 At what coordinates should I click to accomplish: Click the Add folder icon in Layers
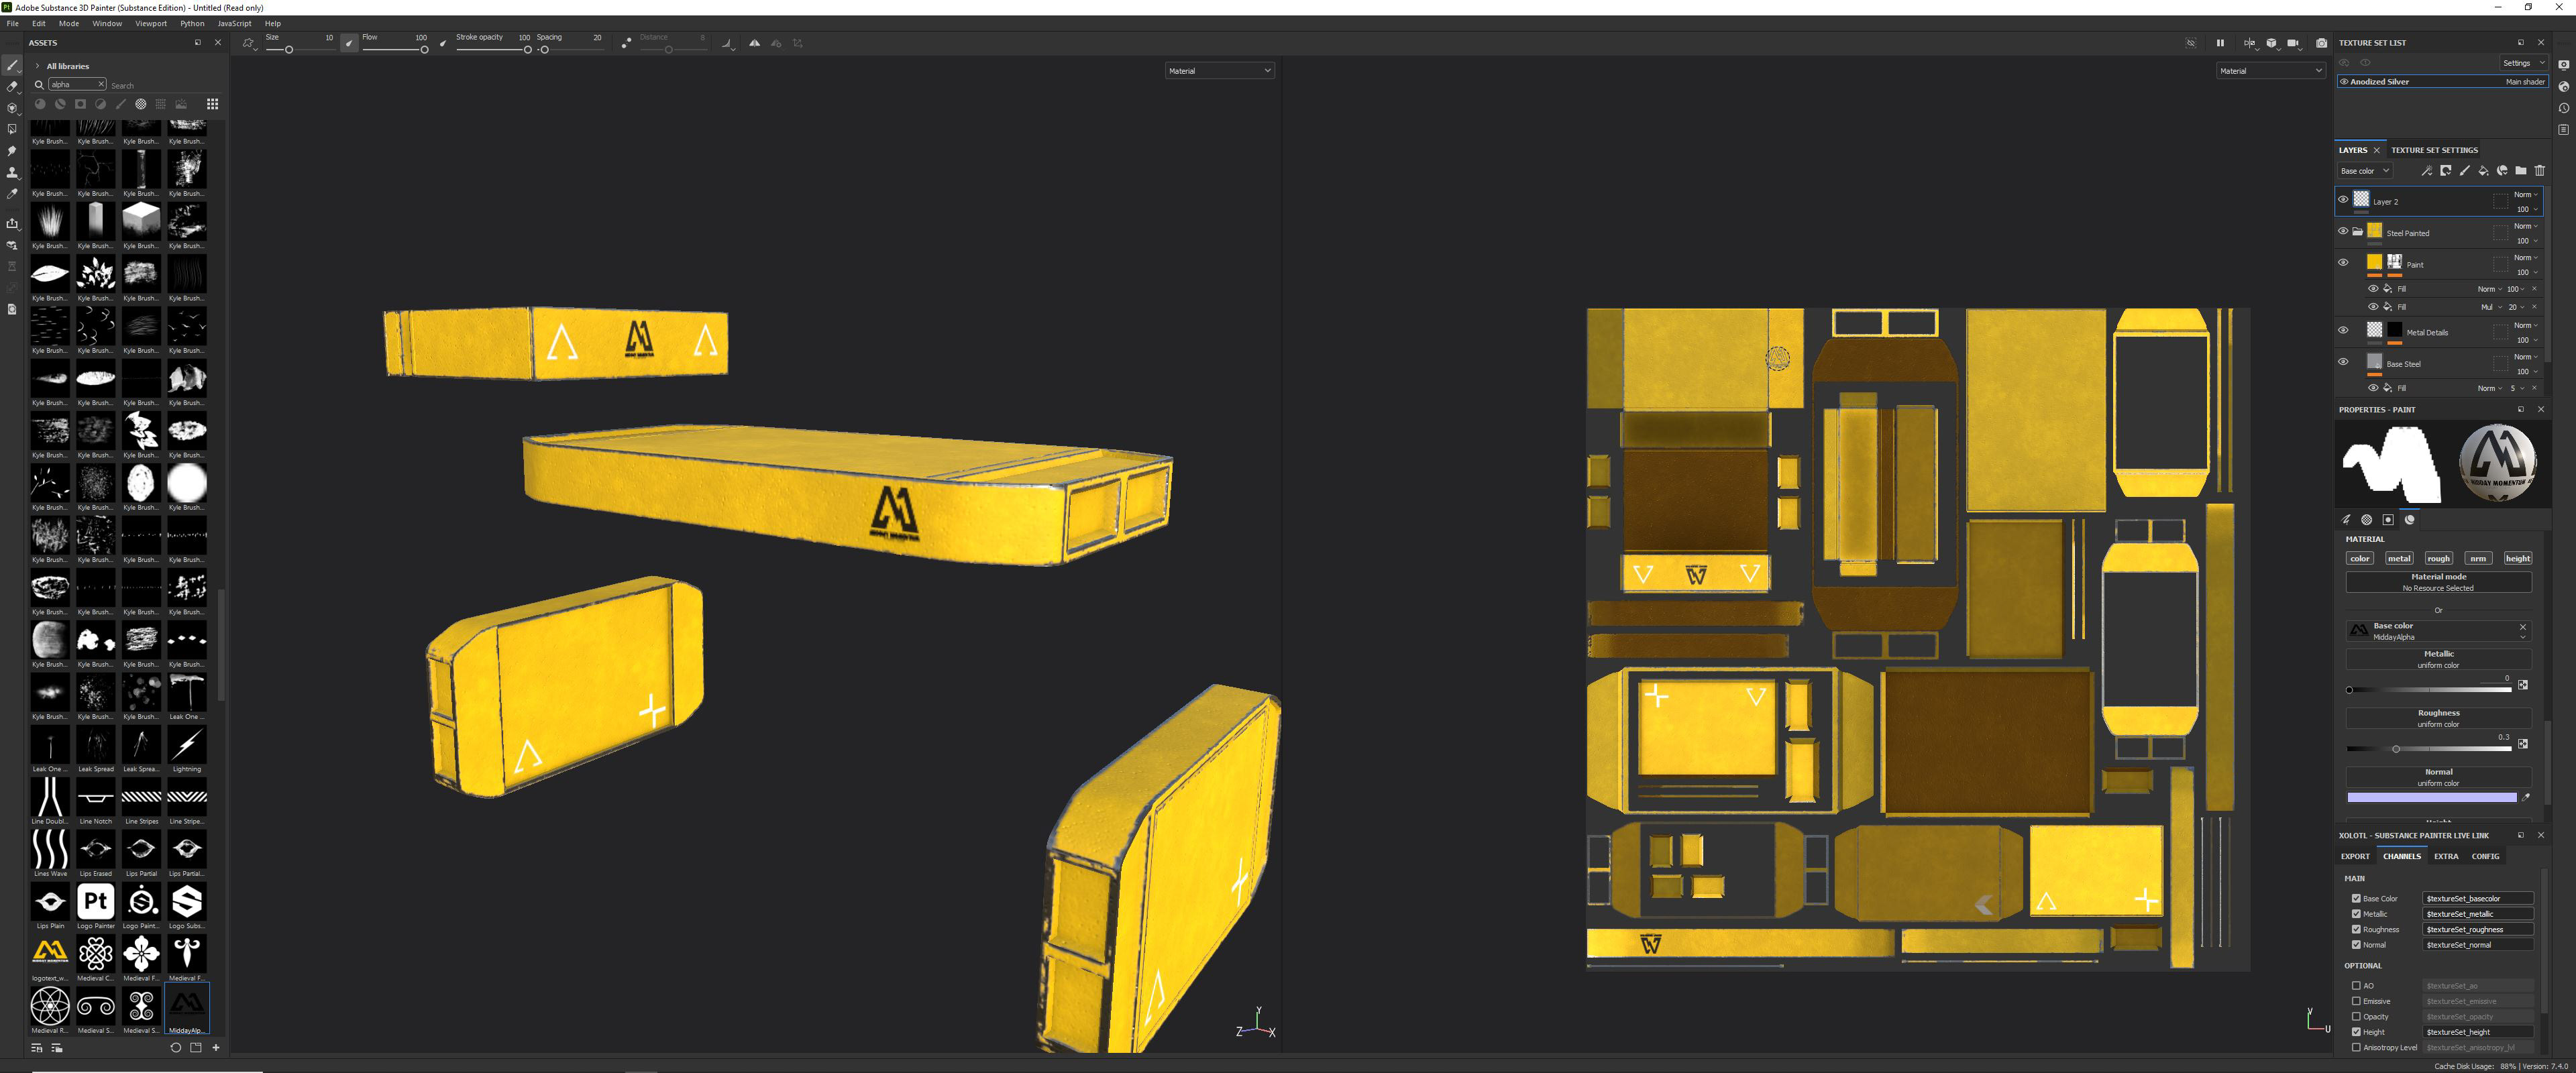pos(2521,171)
